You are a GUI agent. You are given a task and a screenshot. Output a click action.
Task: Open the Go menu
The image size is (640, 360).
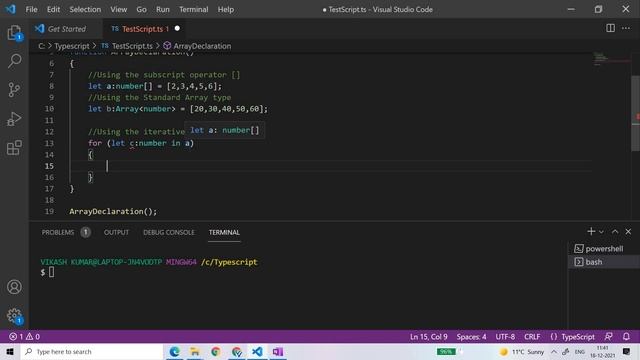141,9
